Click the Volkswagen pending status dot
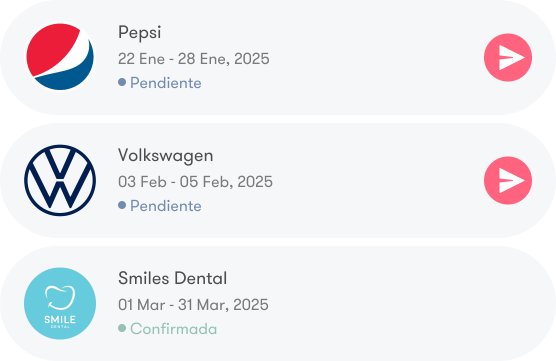Screen dimensions: 556x361 pyautogui.click(x=122, y=205)
